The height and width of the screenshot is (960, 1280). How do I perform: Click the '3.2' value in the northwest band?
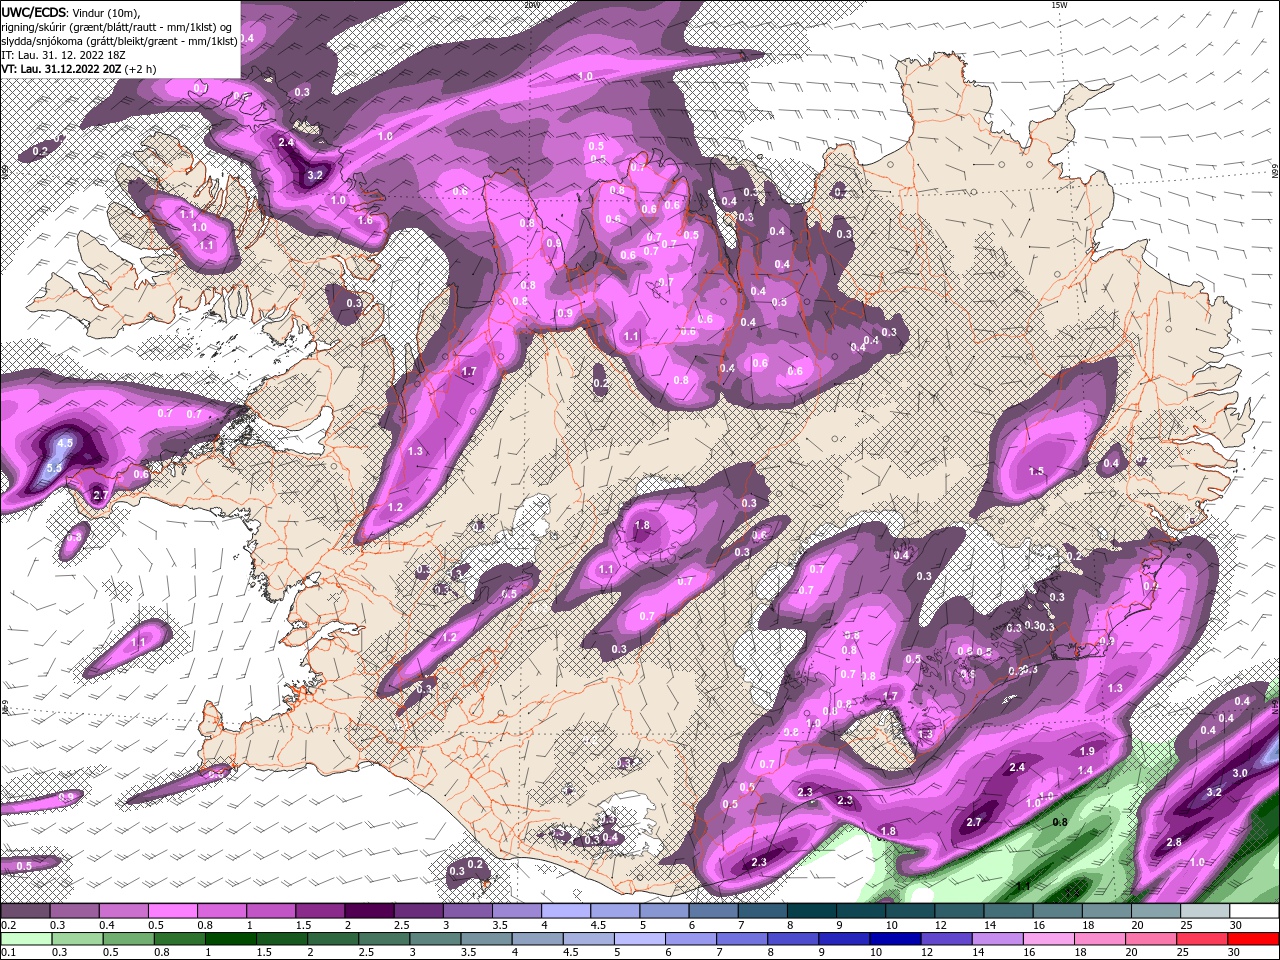coord(315,175)
